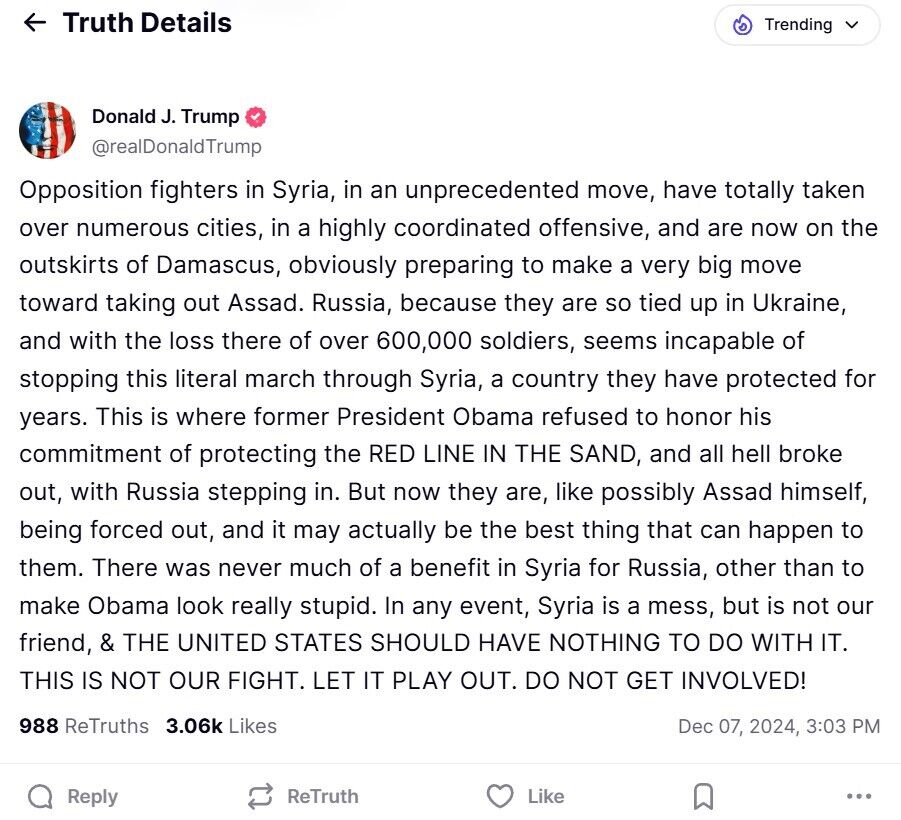Click the Reply text label
Image resolution: width=901 pixels, height=820 pixels.
(92, 796)
